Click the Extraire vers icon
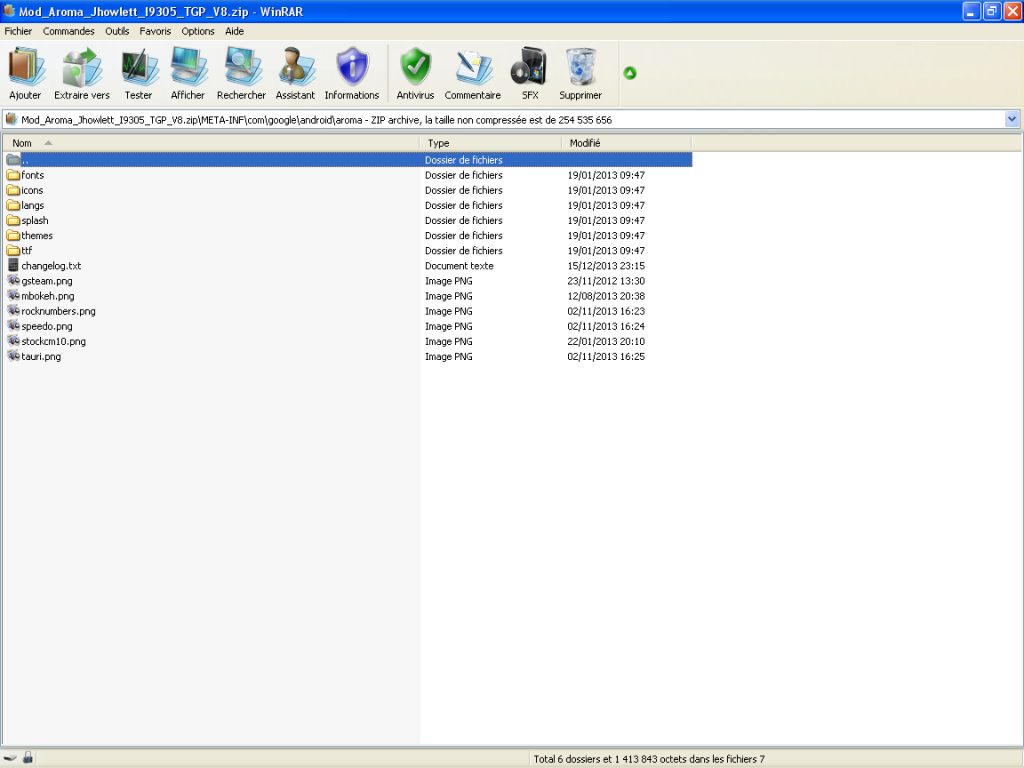This screenshot has width=1024, height=768. click(82, 73)
